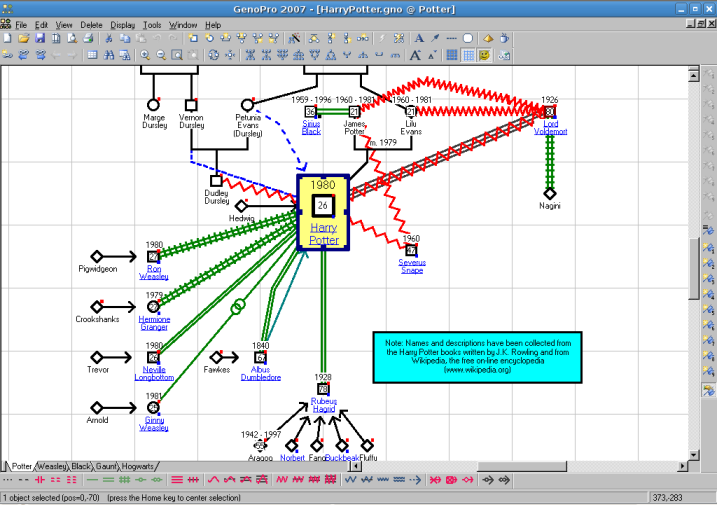Launch the family wizard wand icon
The width and height of the screenshot is (717, 505).
tap(294, 39)
